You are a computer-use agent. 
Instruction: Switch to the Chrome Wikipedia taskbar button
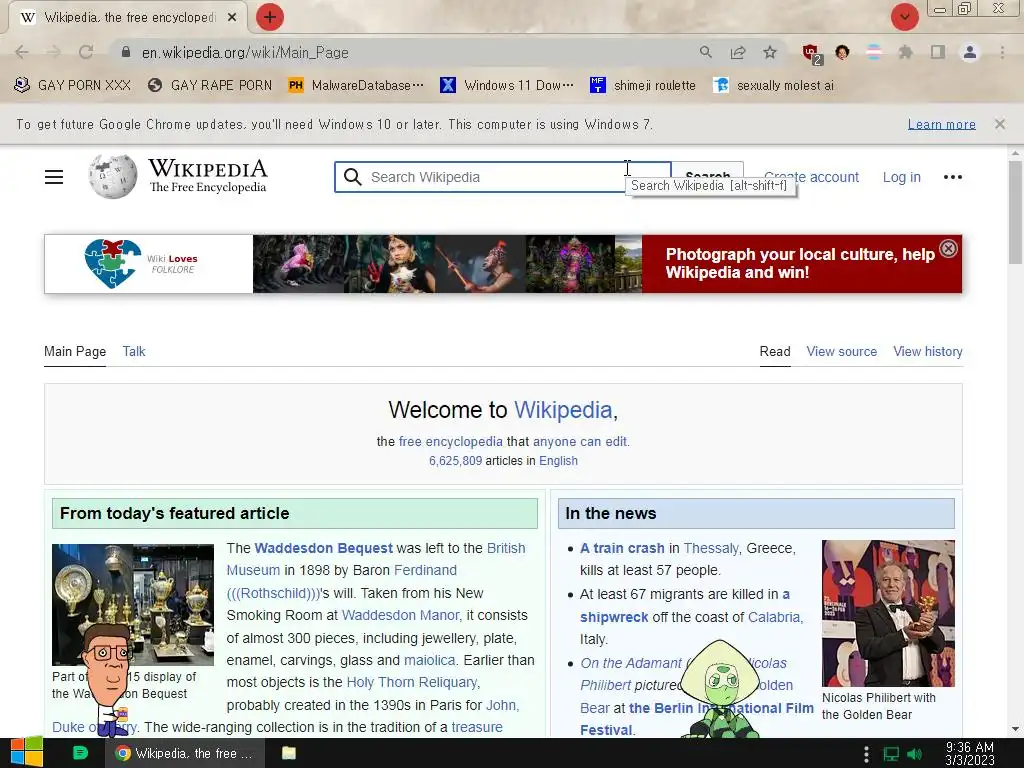pyautogui.click(x=185, y=753)
